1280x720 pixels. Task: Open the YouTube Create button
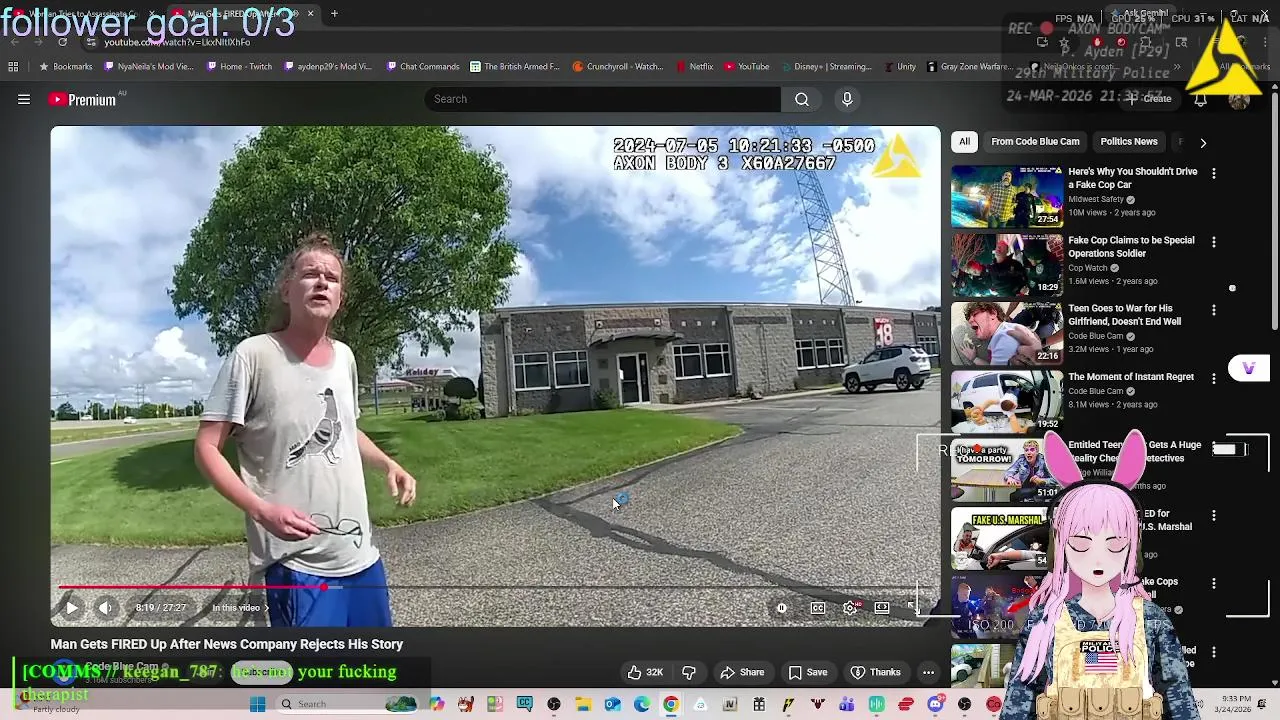1149,99
